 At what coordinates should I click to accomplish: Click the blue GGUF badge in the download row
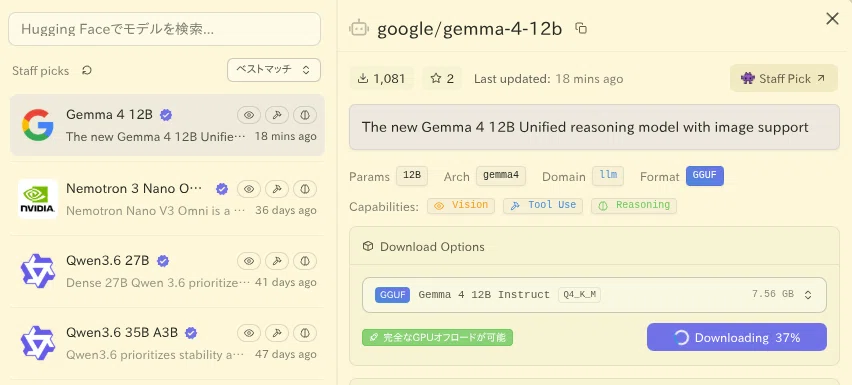[392, 295]
